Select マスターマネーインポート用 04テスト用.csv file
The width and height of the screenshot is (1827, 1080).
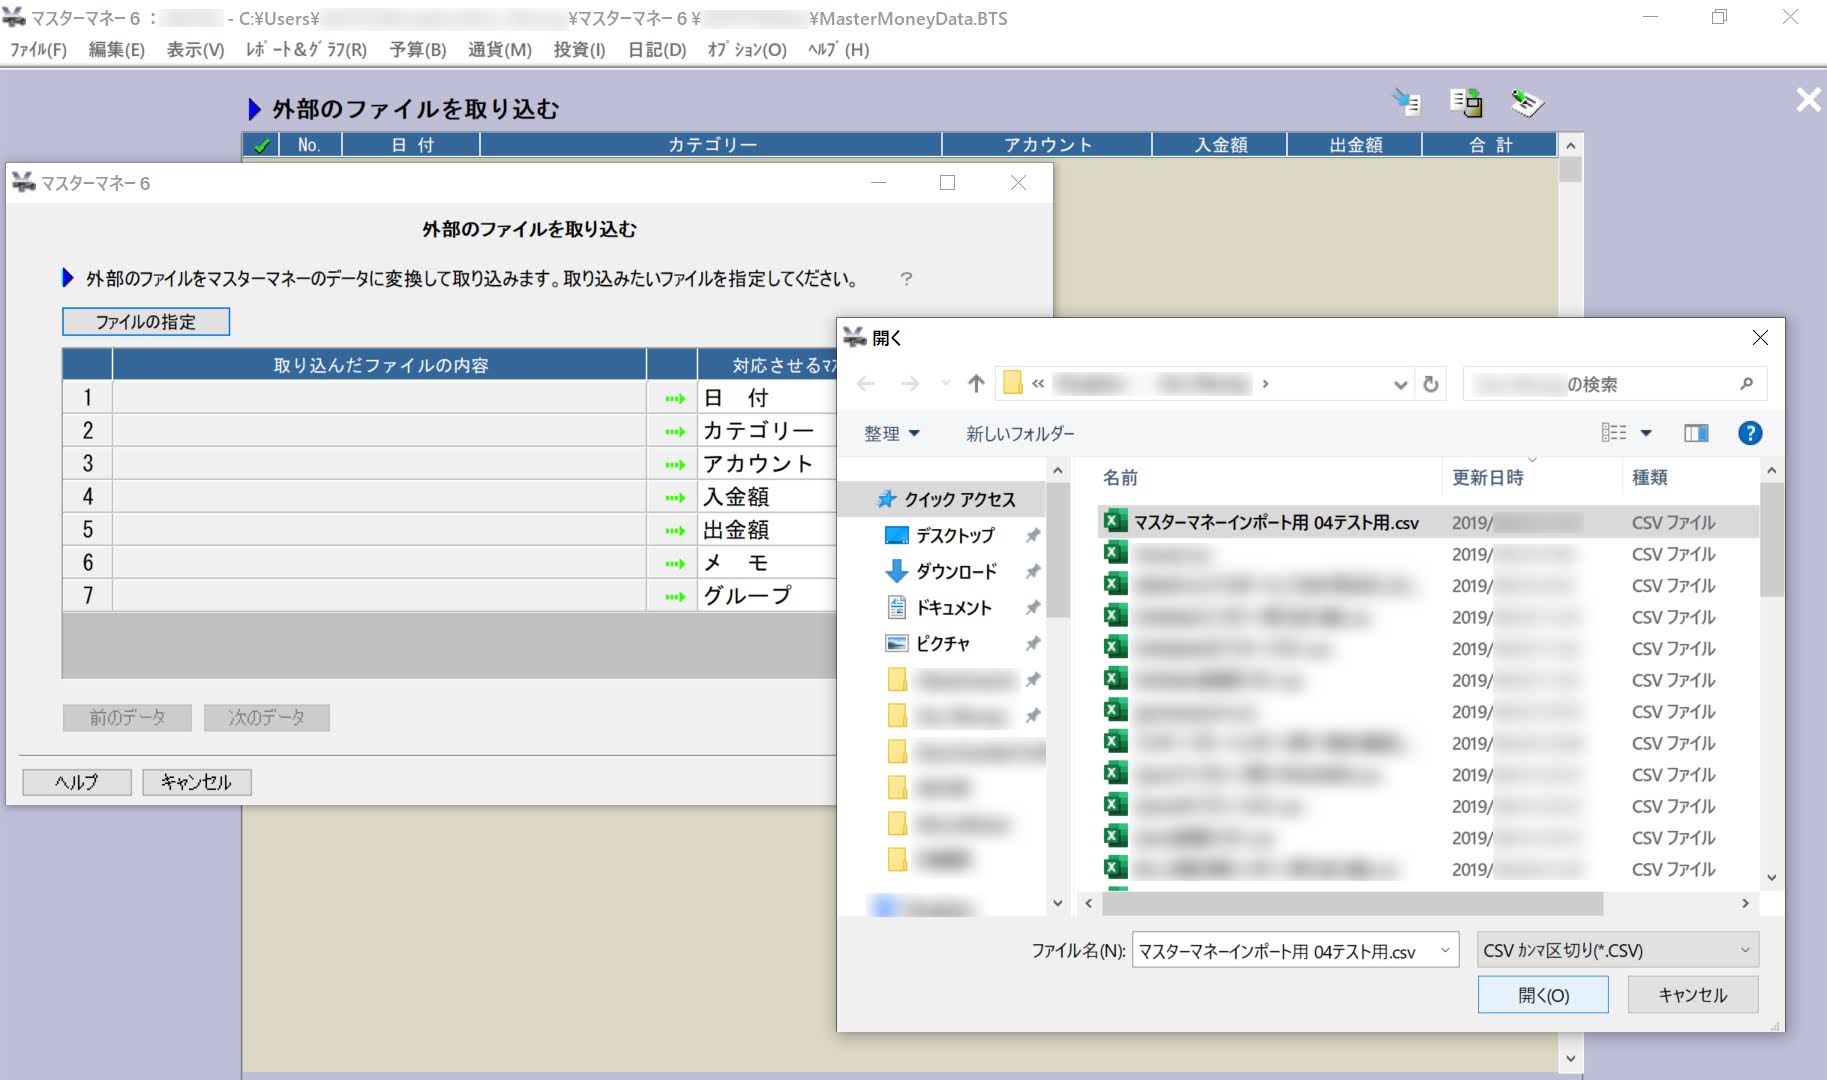point(1428,522)
